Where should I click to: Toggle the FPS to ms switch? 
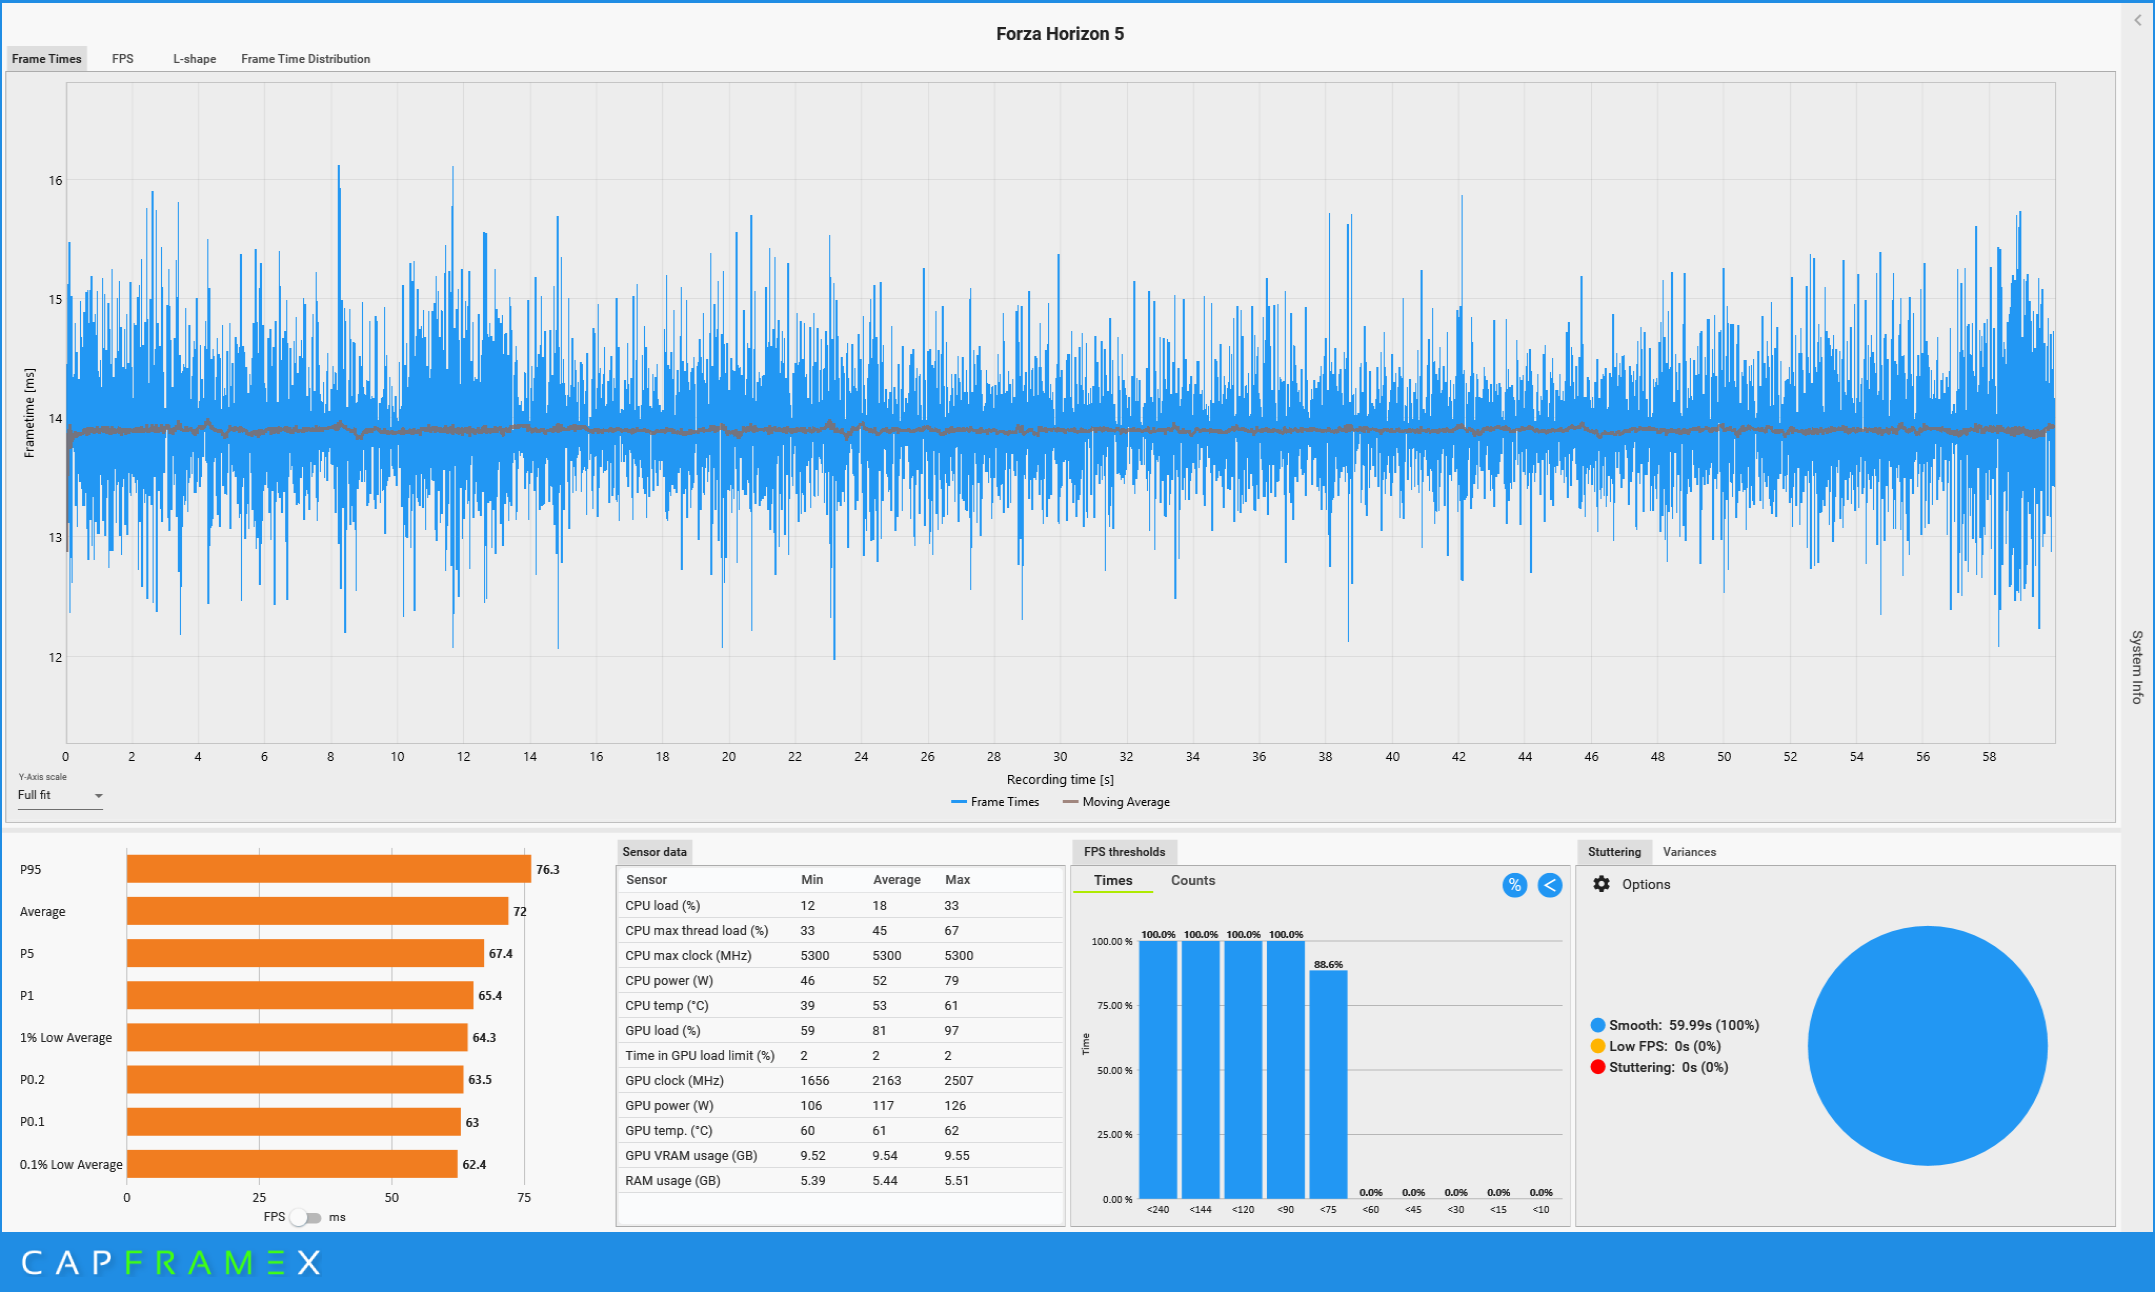point(306,1217)
